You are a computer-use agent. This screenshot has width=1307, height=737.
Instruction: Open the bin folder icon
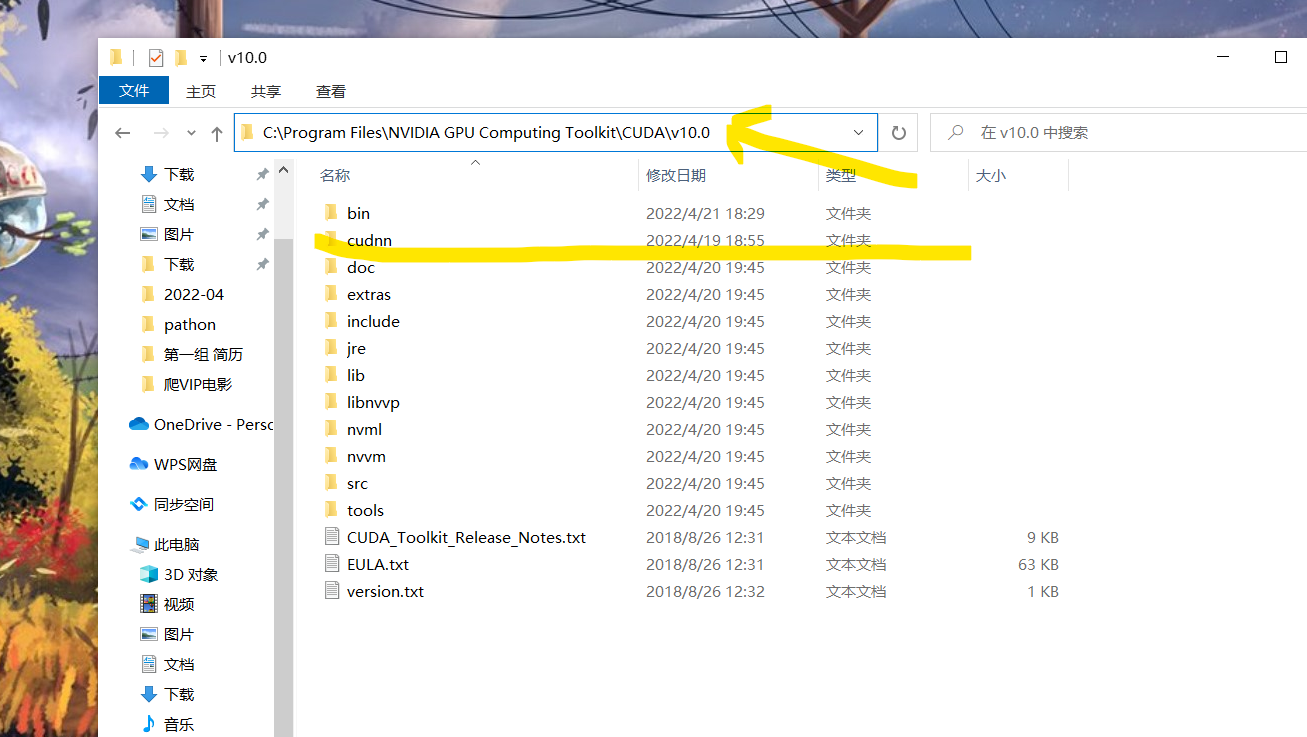tap(332, 213)
